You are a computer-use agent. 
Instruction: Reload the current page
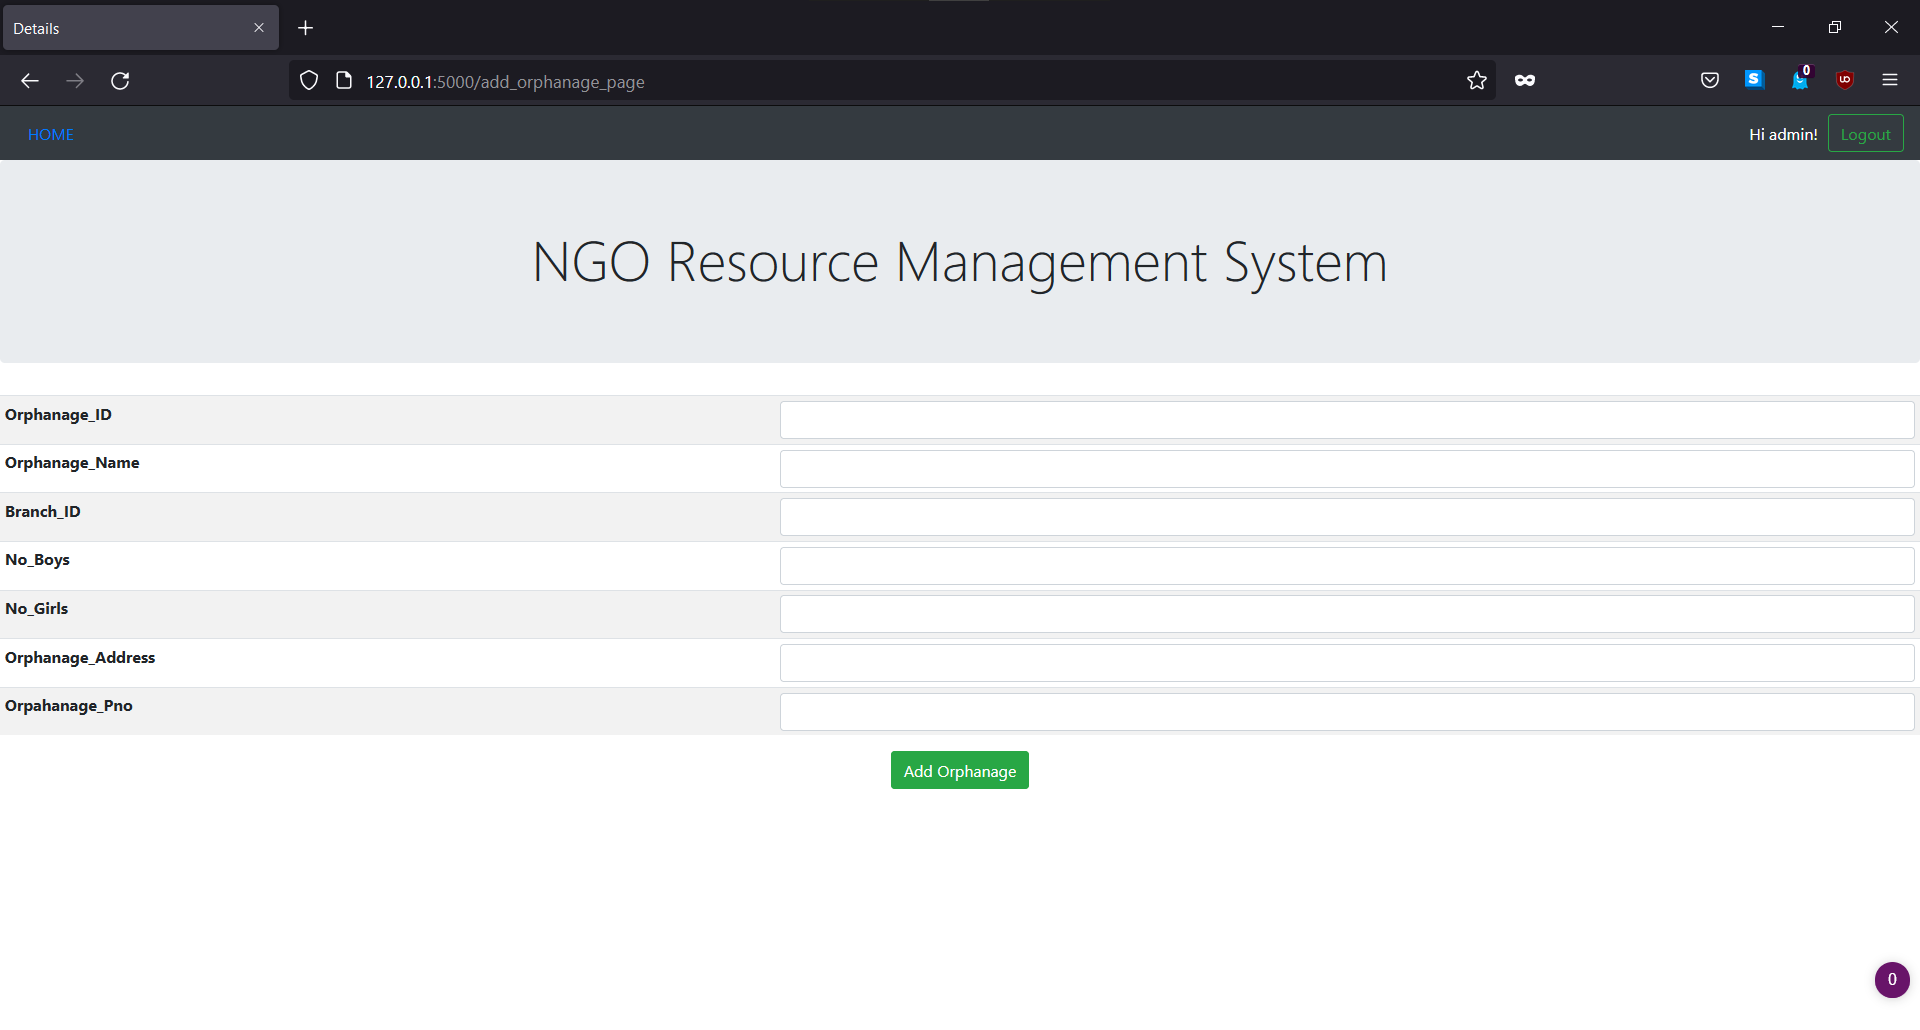click(x=120, y=80)
